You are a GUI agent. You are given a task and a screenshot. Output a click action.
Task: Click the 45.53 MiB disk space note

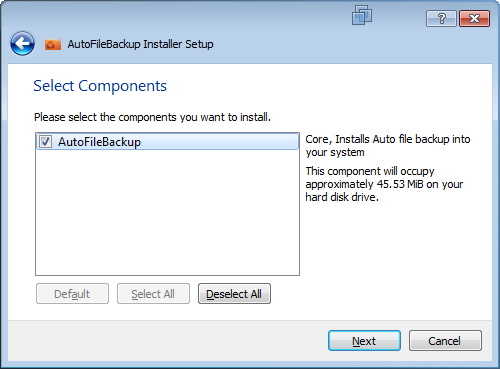pos(384,184)
